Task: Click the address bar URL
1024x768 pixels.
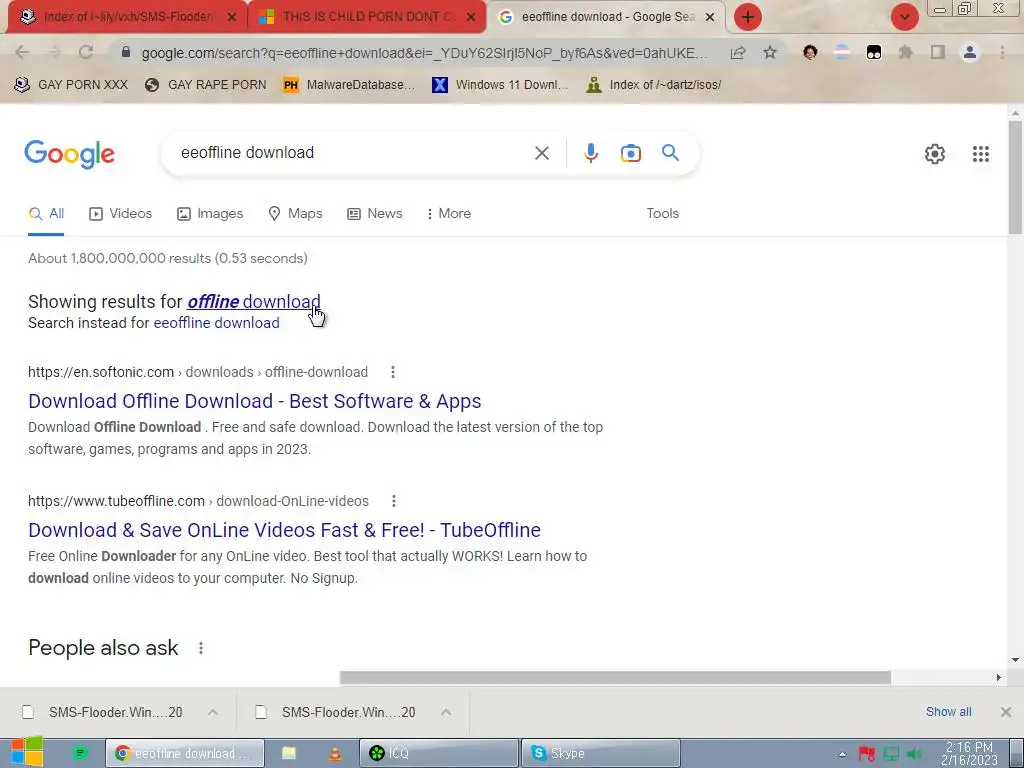Action: point(424,53)
